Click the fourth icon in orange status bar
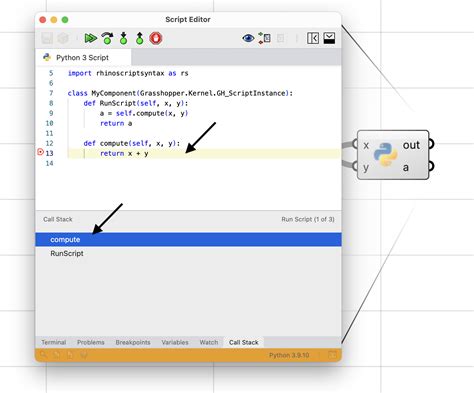The height and width of the screenshot is (393, 474). [x=83, y=355]
